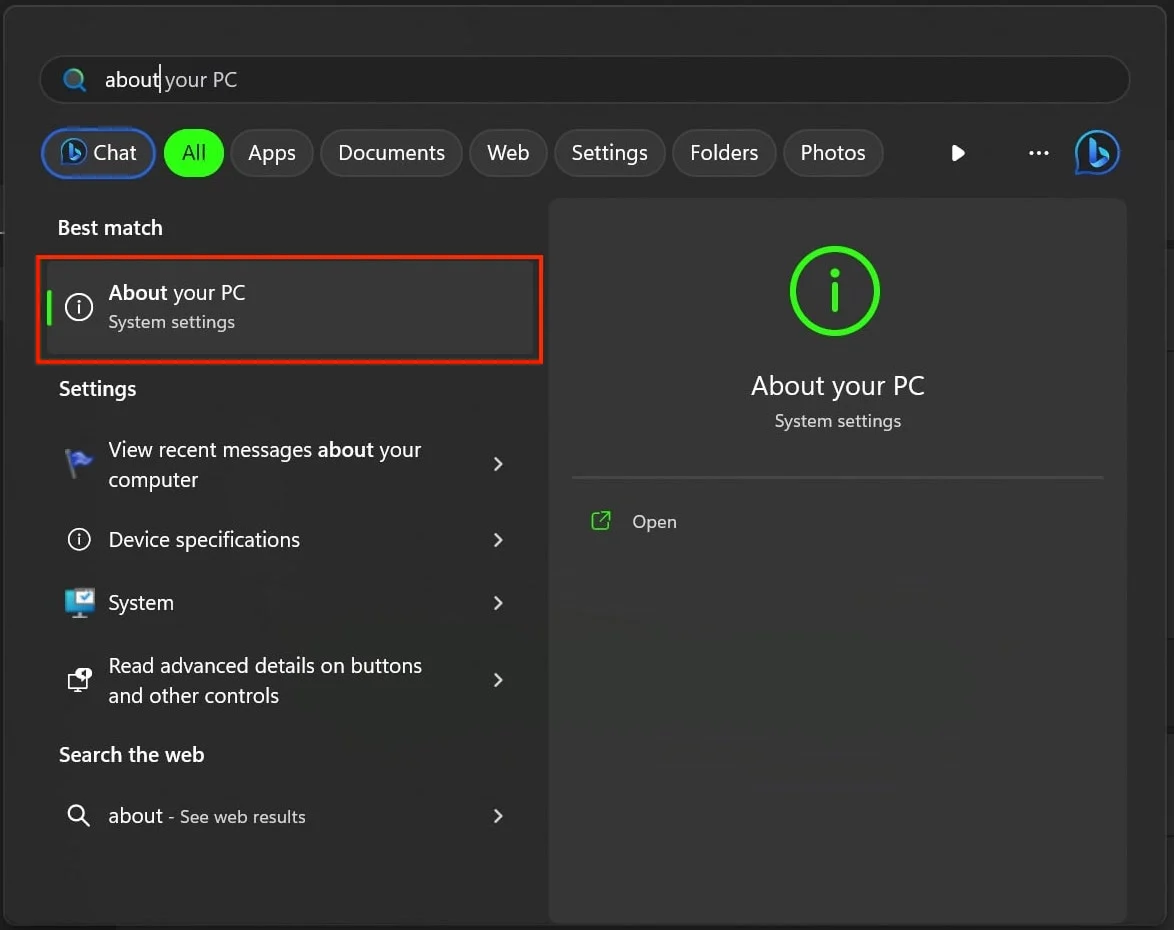Viewport: 1174px width, 930px height.
Task: Click the large green info icon in preview
Action: click(x=835, y=291)
